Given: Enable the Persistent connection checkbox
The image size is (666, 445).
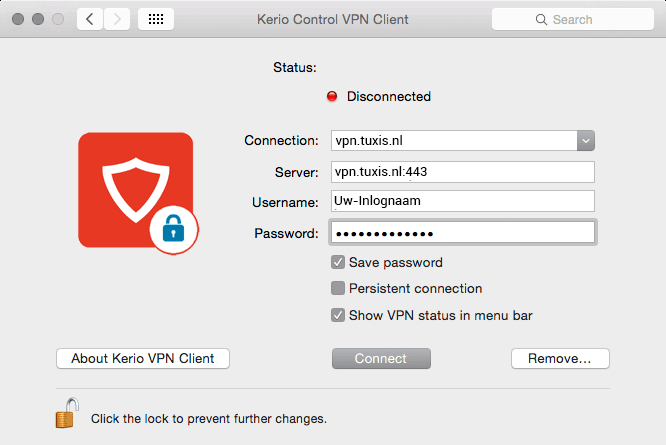Looking at the screenshot, I should [338, 289].
